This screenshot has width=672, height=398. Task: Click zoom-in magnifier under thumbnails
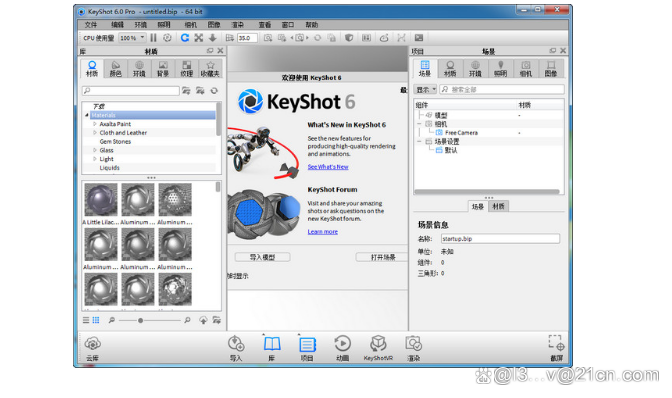tap(187, 320)
